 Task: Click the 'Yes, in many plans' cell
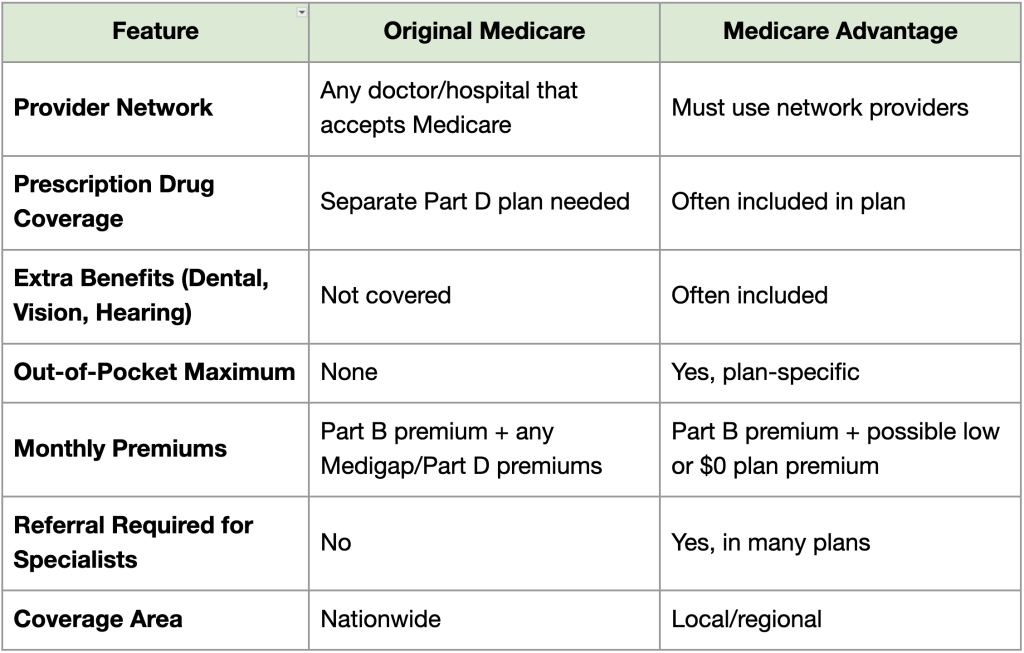(770, 543)
